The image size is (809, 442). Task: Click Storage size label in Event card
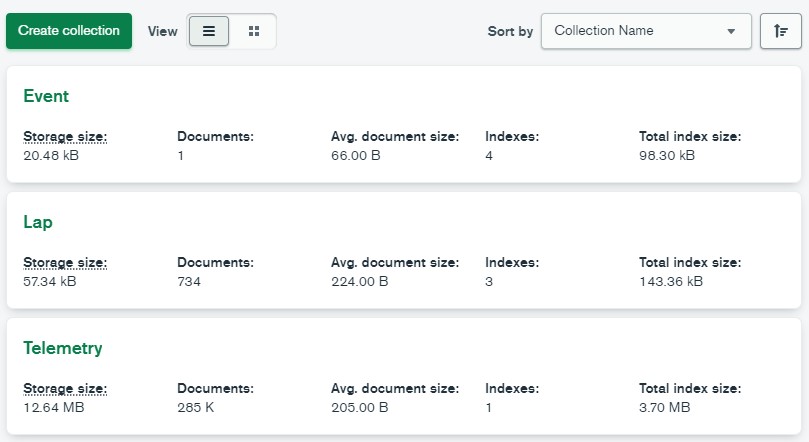click(65, 137)
